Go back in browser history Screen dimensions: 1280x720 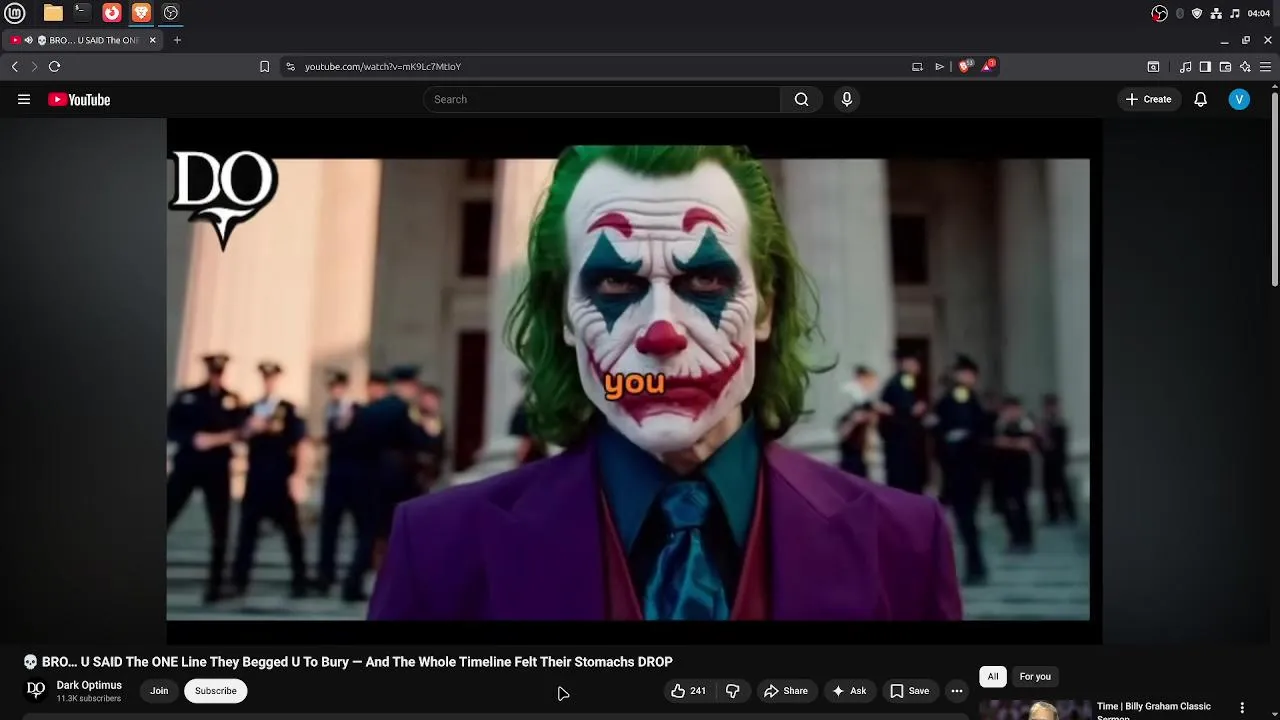click(14, 66)
